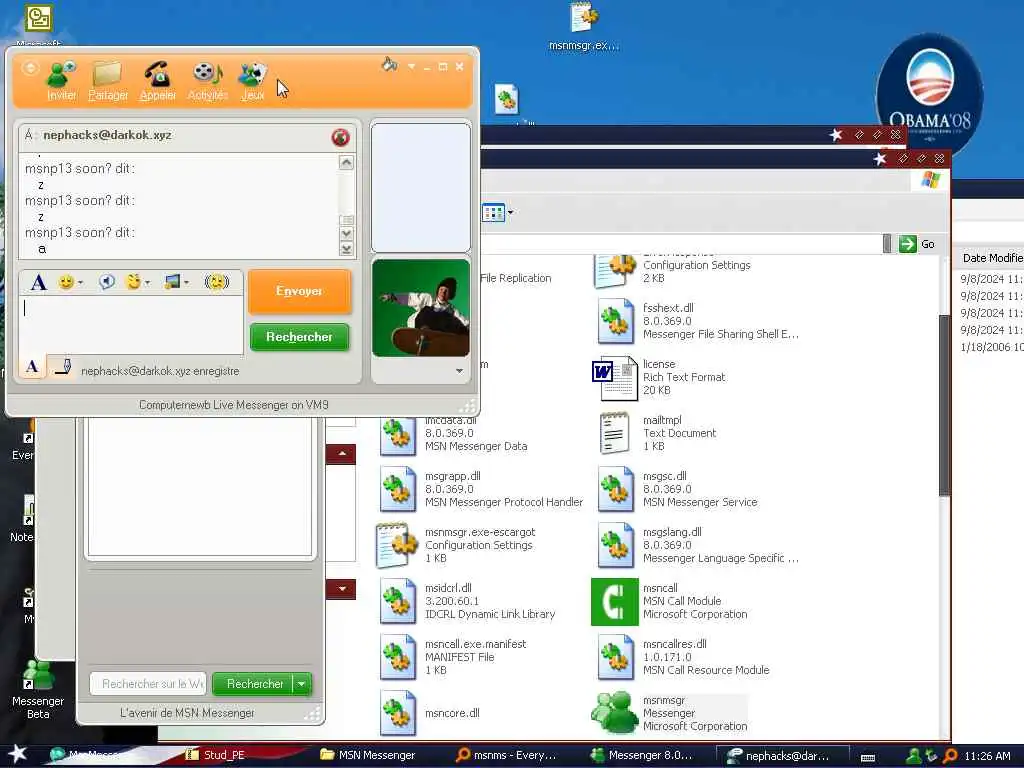Screen dimensions: 1024x768
Task: Start a call with Appeler
Action: click(157, 81)
